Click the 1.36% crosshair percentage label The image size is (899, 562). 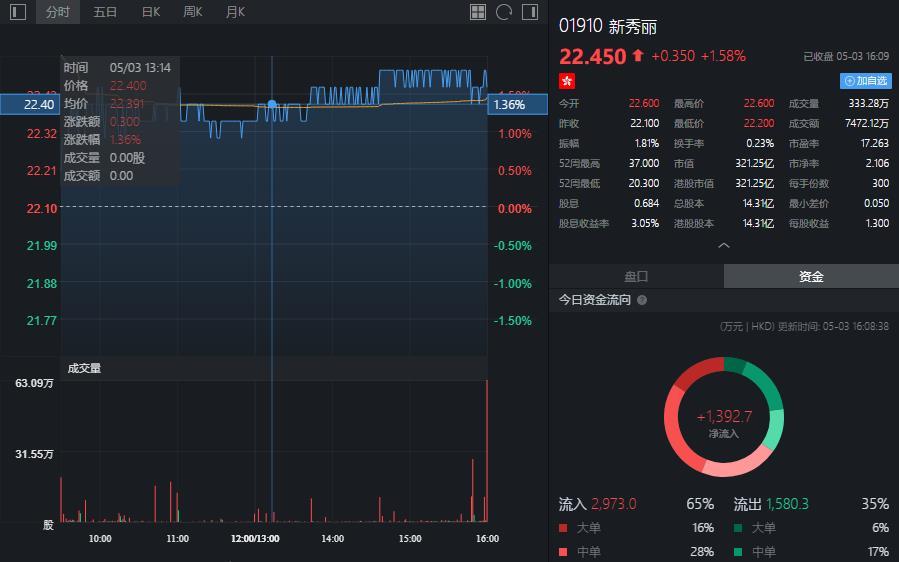point(510,104)
